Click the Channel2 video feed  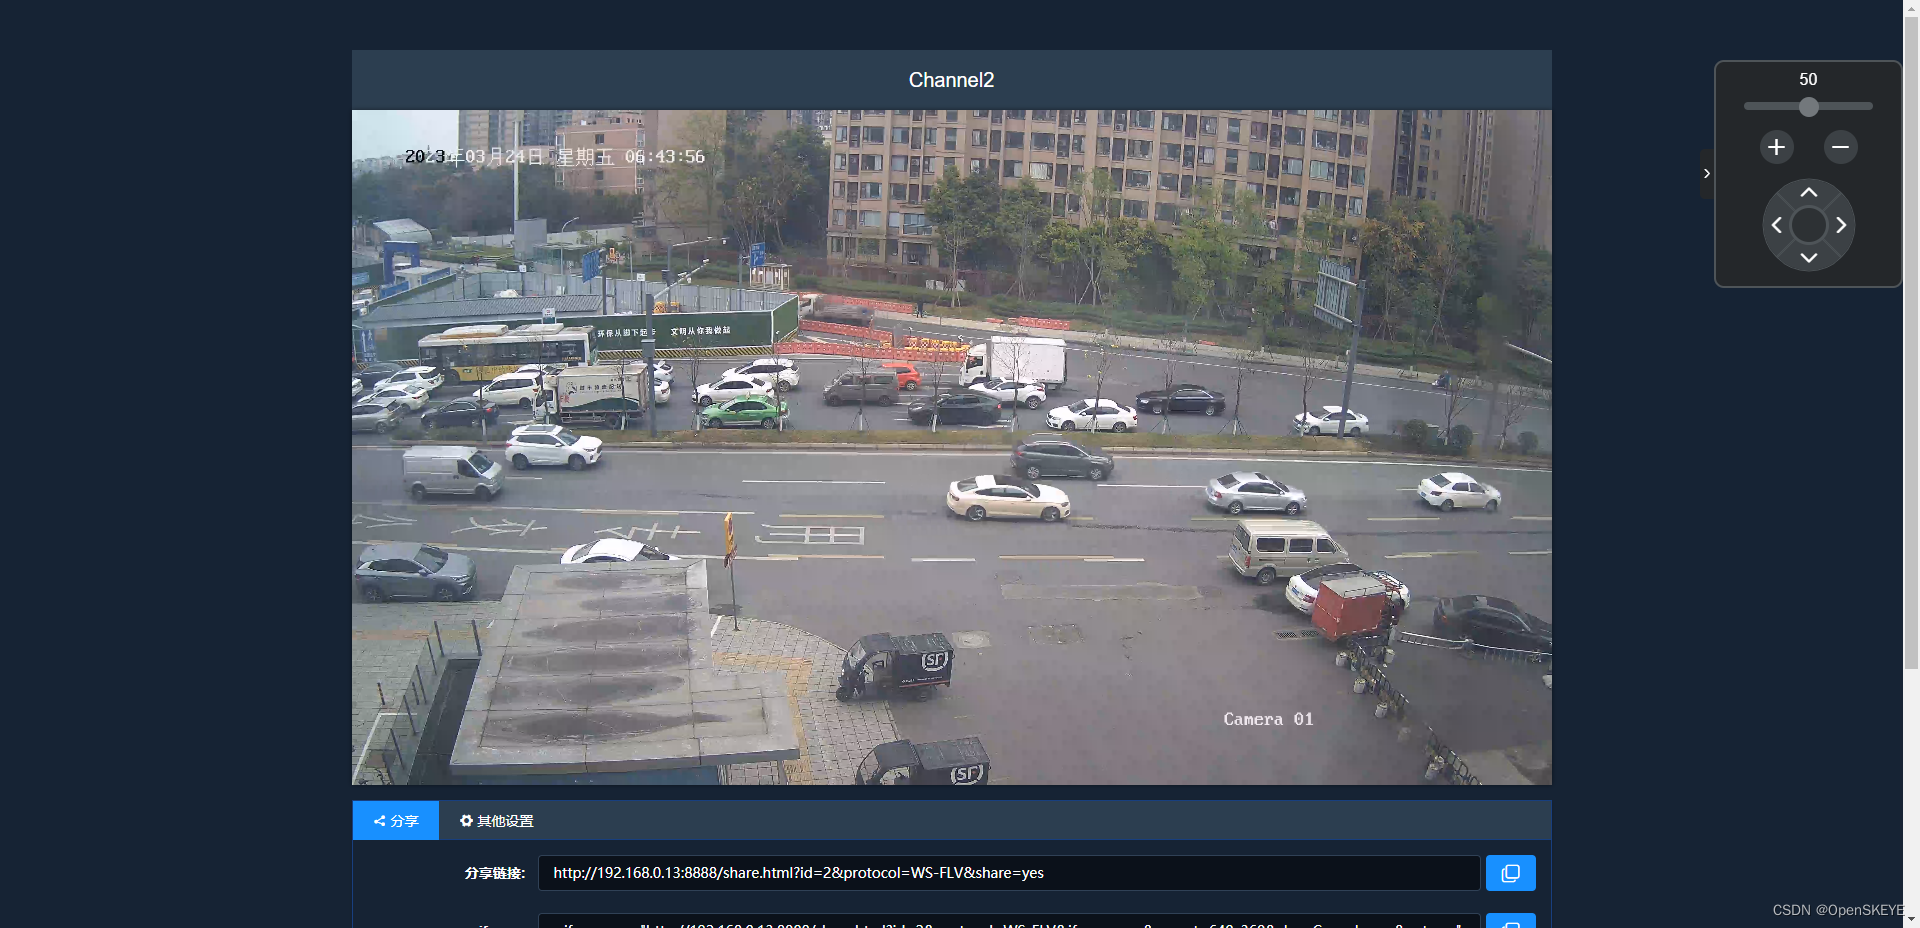(951, 447)
